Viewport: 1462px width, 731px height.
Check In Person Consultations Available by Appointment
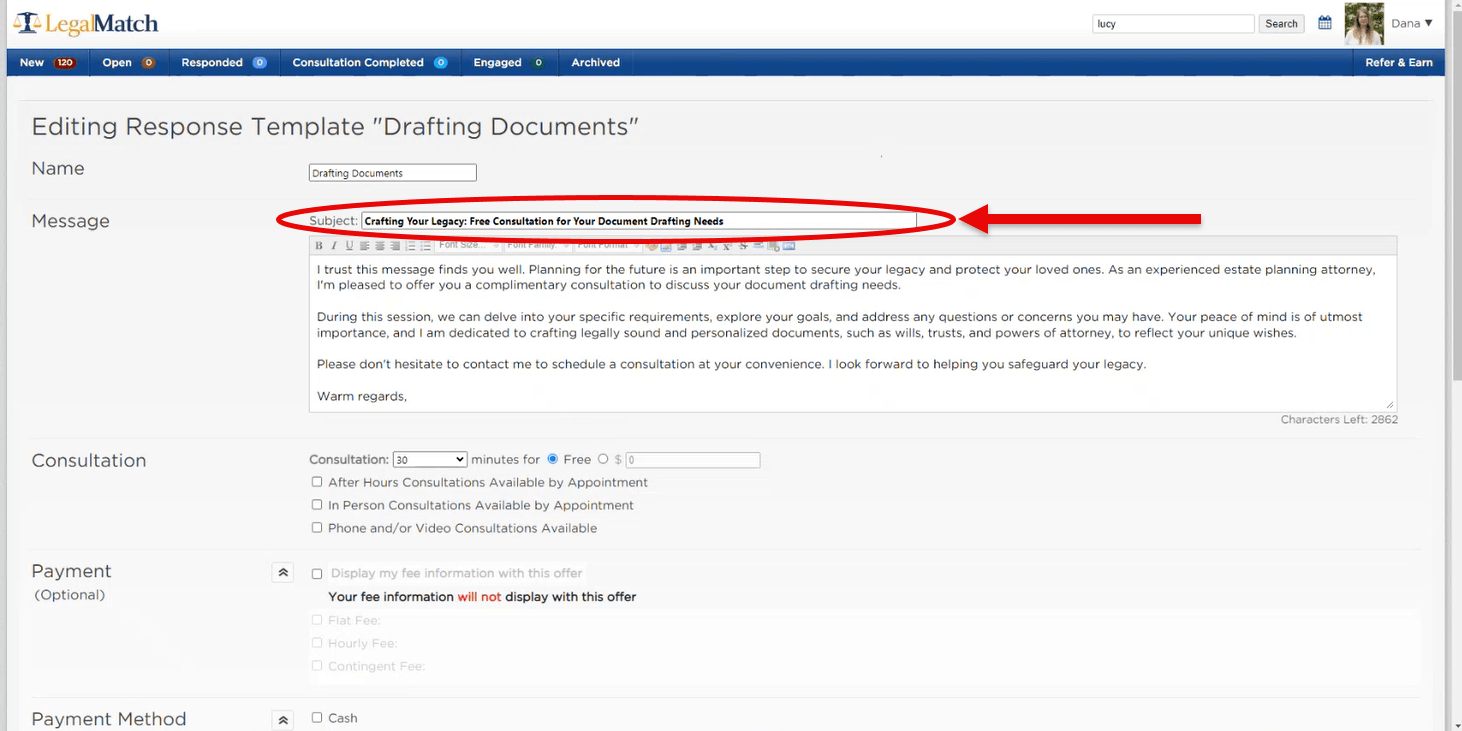point(317,505)
